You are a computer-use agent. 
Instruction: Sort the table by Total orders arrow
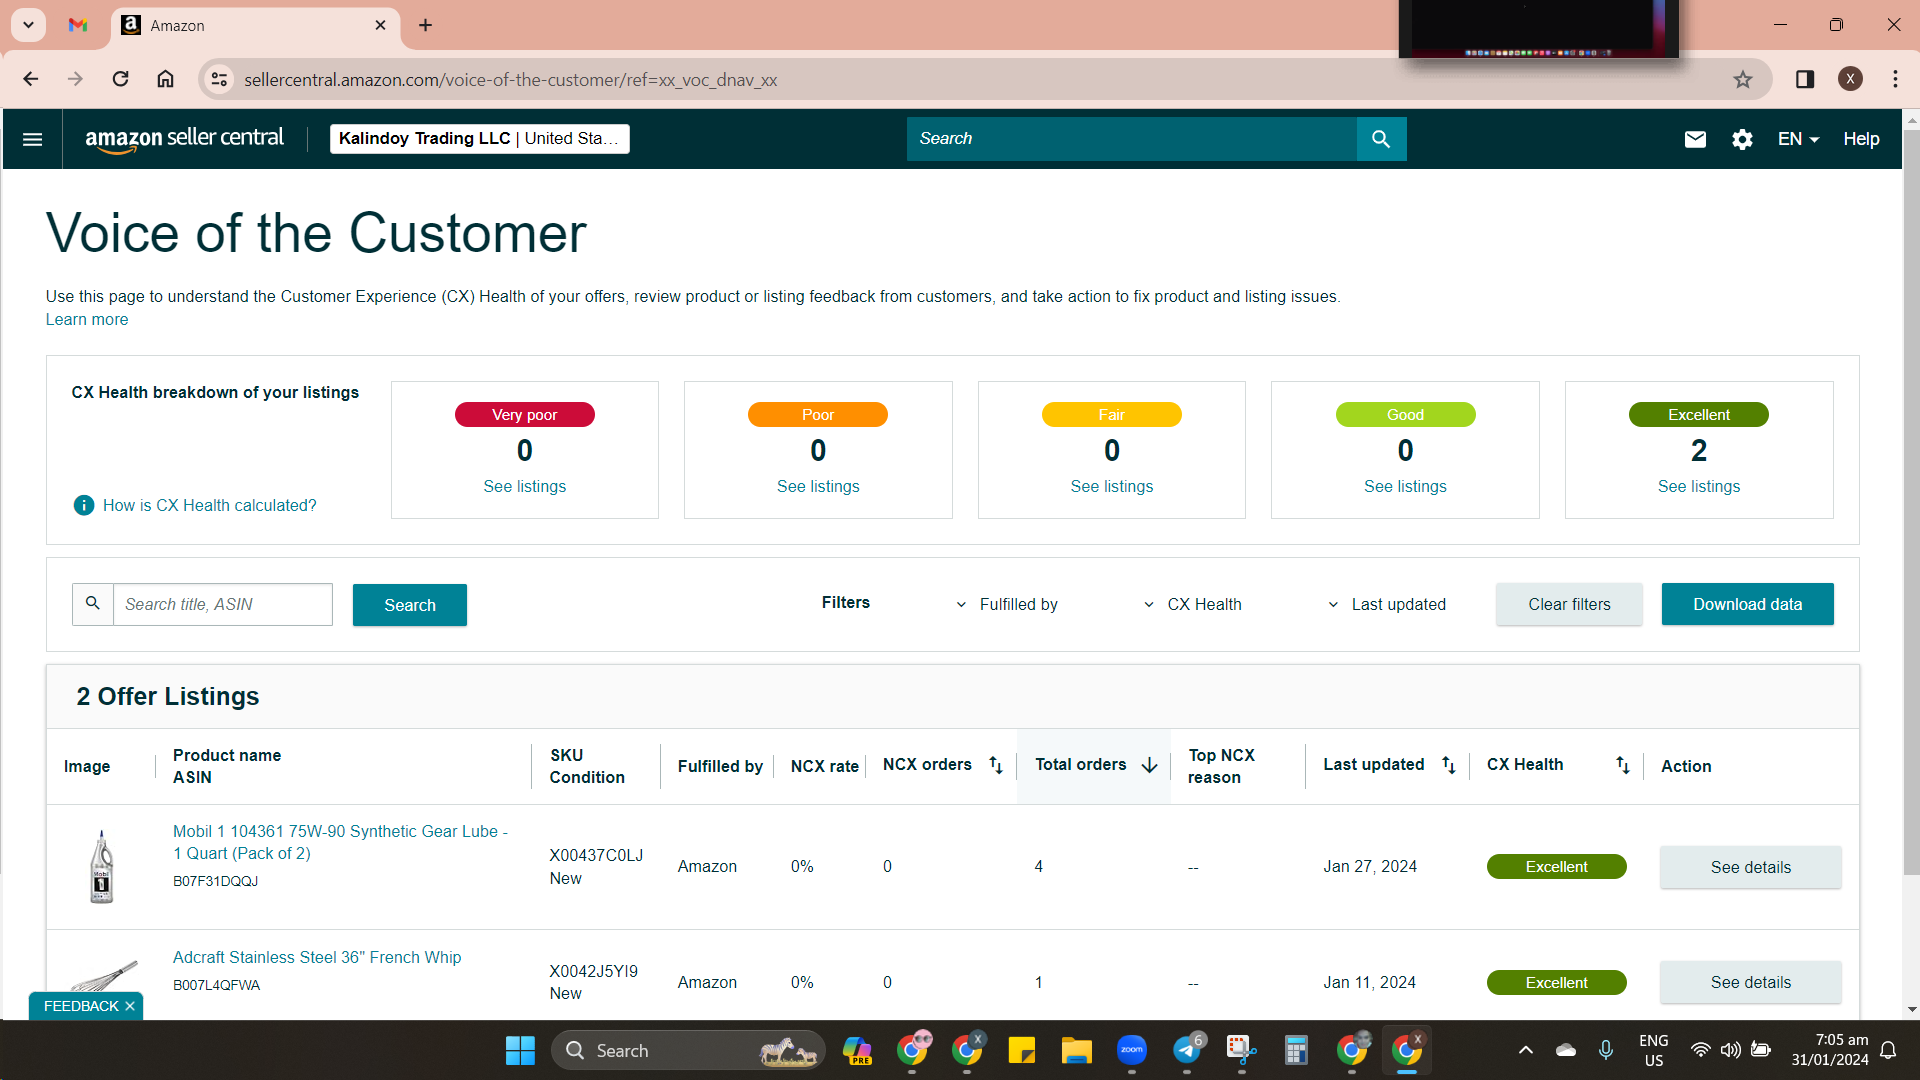pos(1149,765)
